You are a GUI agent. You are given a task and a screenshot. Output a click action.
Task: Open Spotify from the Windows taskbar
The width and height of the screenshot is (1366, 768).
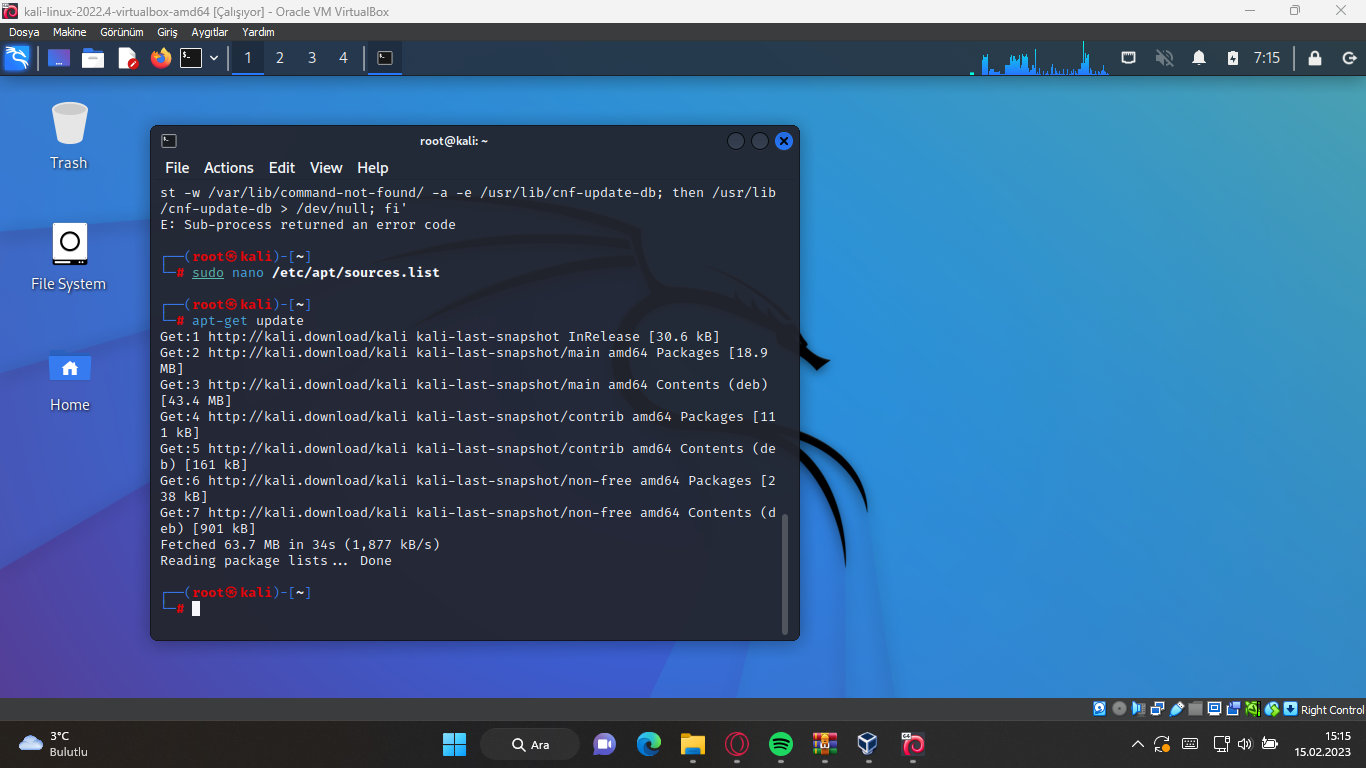[781, 744]
